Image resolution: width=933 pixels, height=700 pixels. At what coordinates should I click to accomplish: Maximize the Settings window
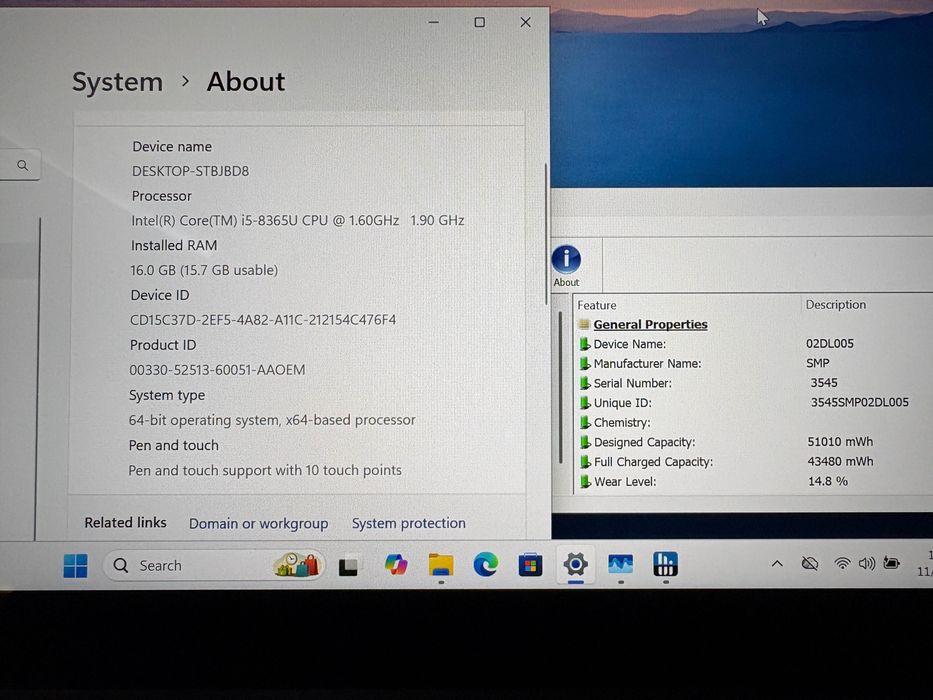[x=480, y=23]
